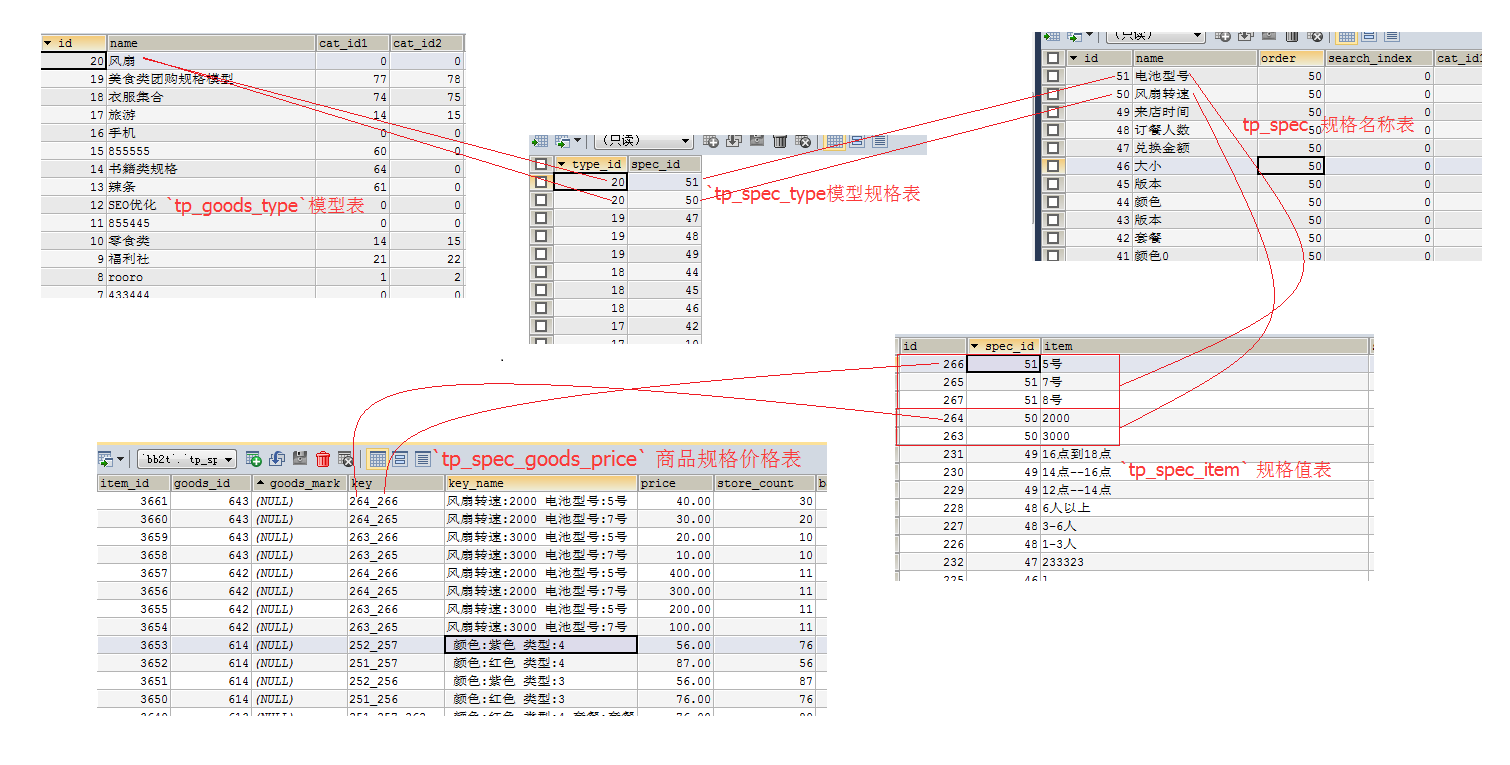Sort by the key_name column header
The width and height of the screenshot is (1510, 765).
[x=540, y=483]
